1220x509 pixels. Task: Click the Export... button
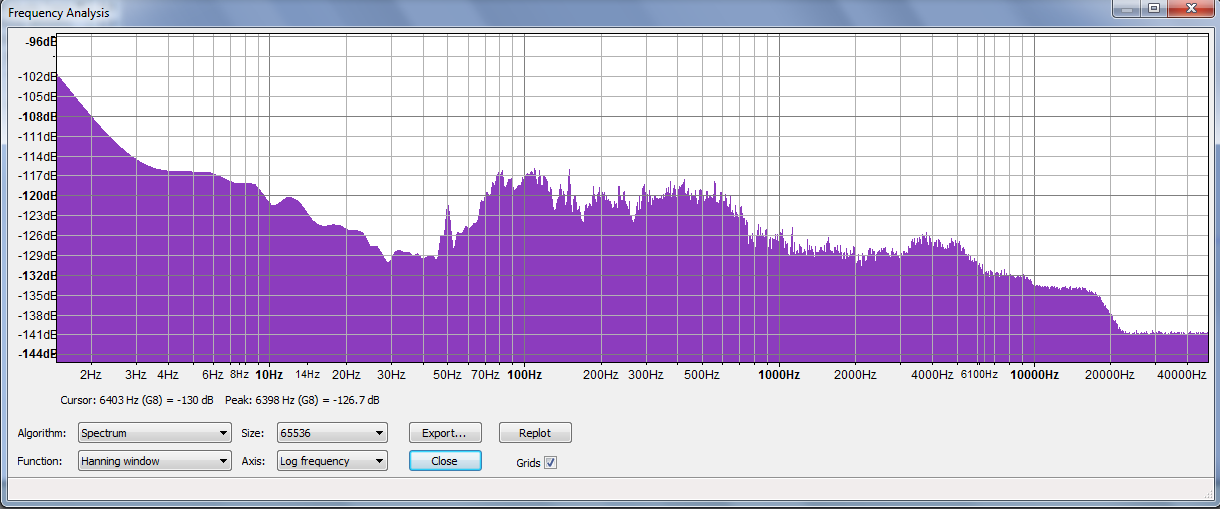(445, 433)
